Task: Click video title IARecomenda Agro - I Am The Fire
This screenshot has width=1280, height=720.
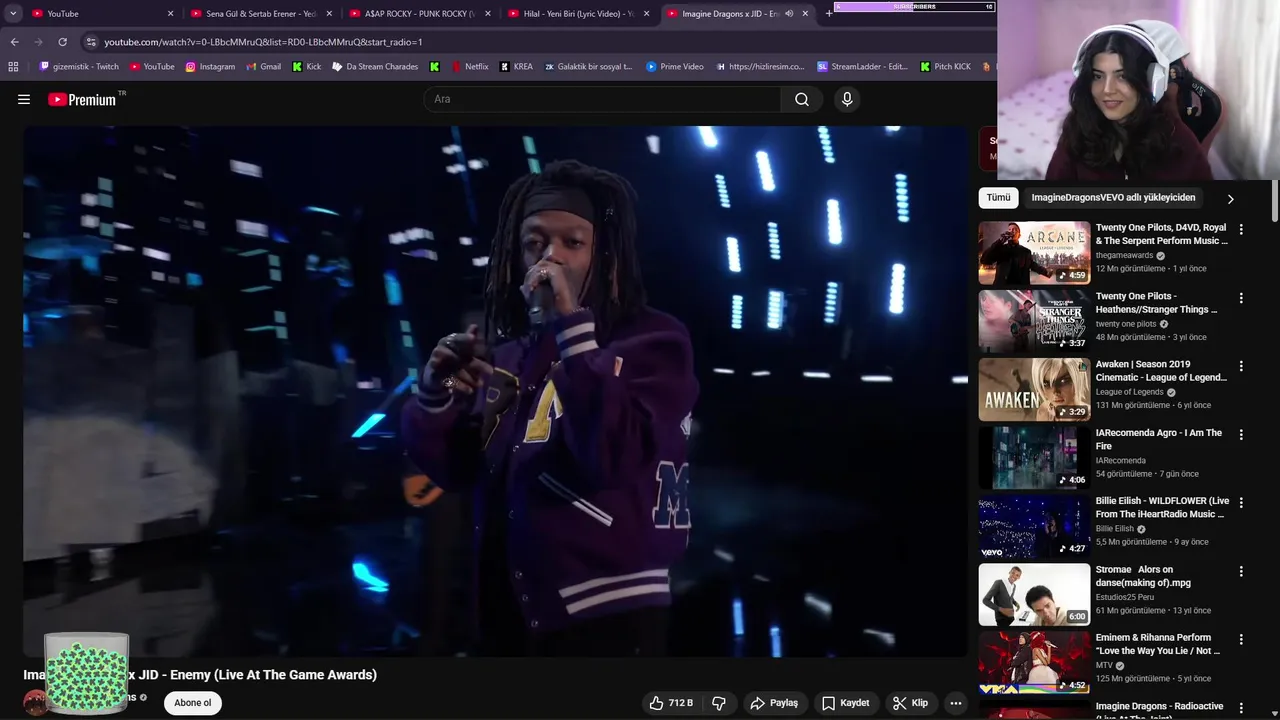Action: click(1158, 439)
